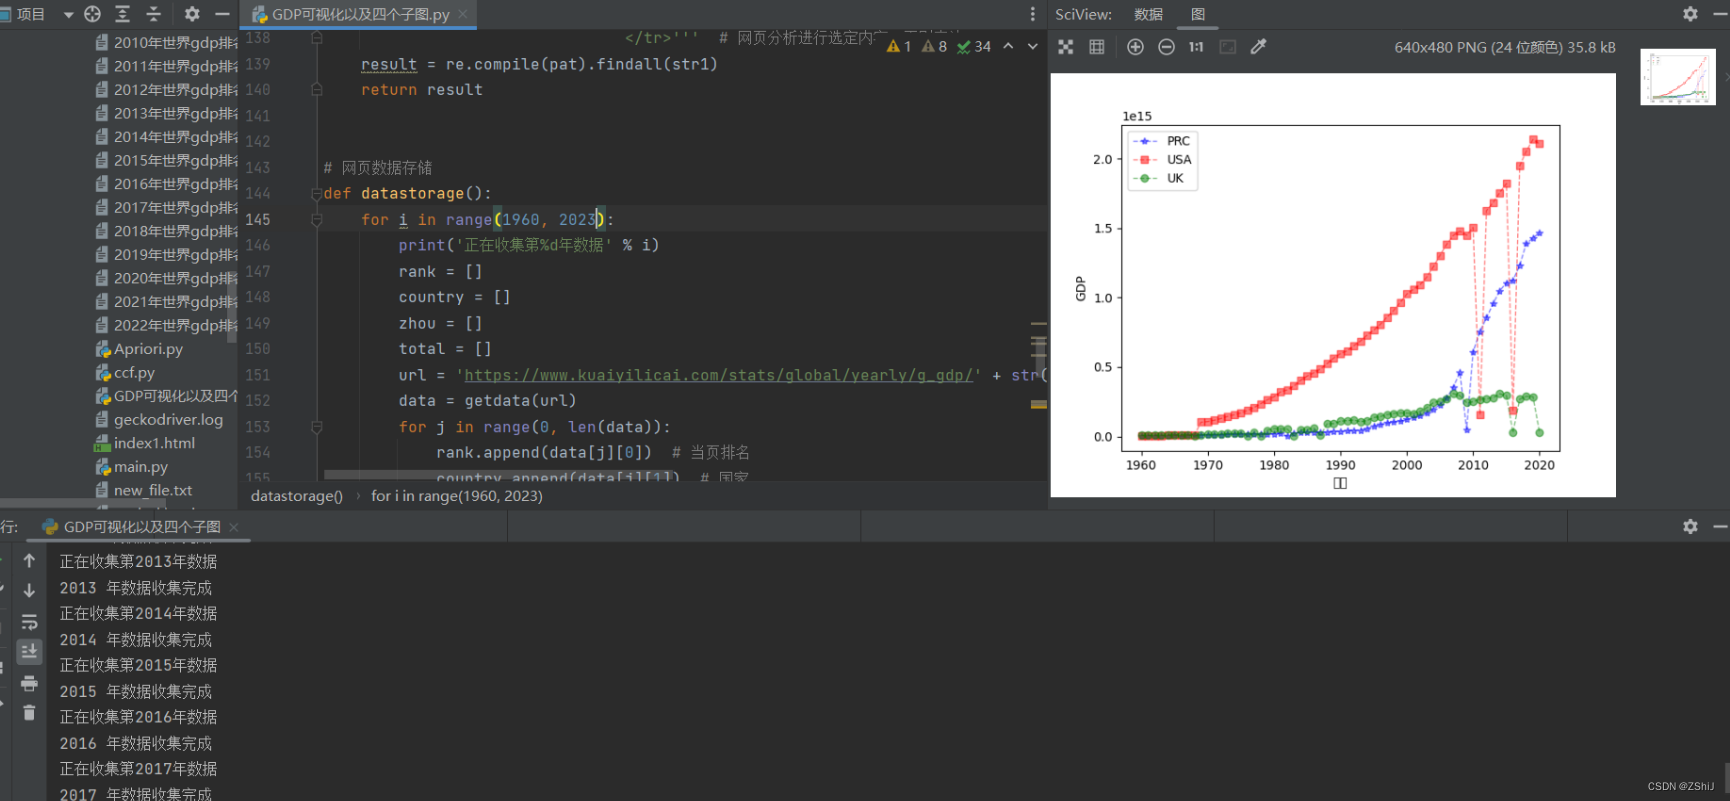Select GDP可视化以及四个子图 file in project tree
The height and width of the screenshot is (801, 1730).
[166, 395]
